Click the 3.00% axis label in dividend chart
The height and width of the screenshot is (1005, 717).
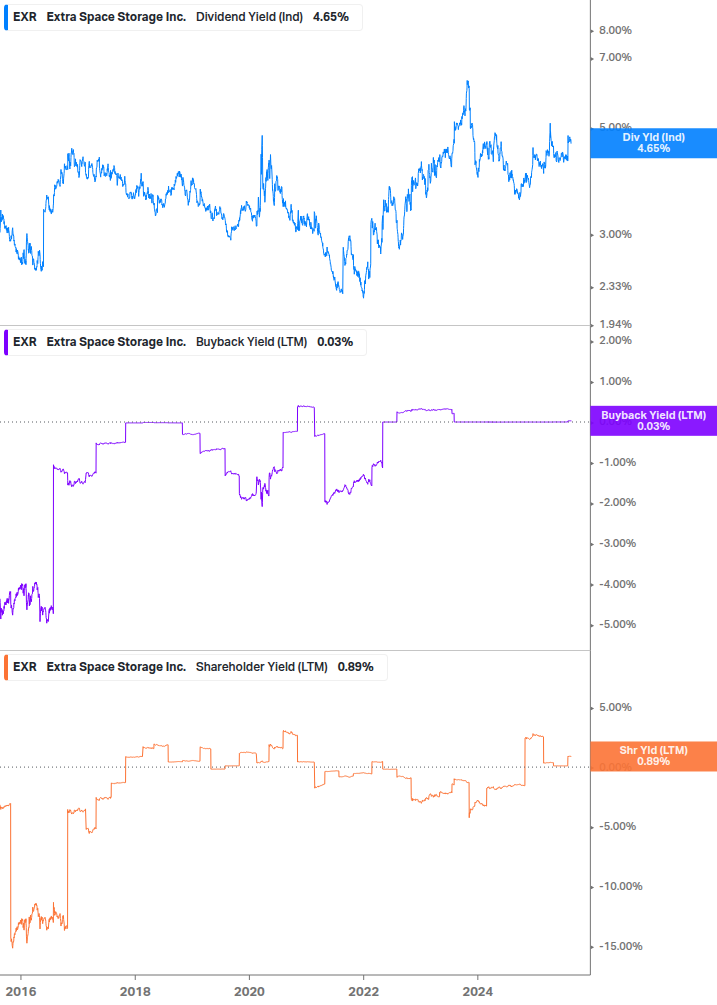[615, 235]
